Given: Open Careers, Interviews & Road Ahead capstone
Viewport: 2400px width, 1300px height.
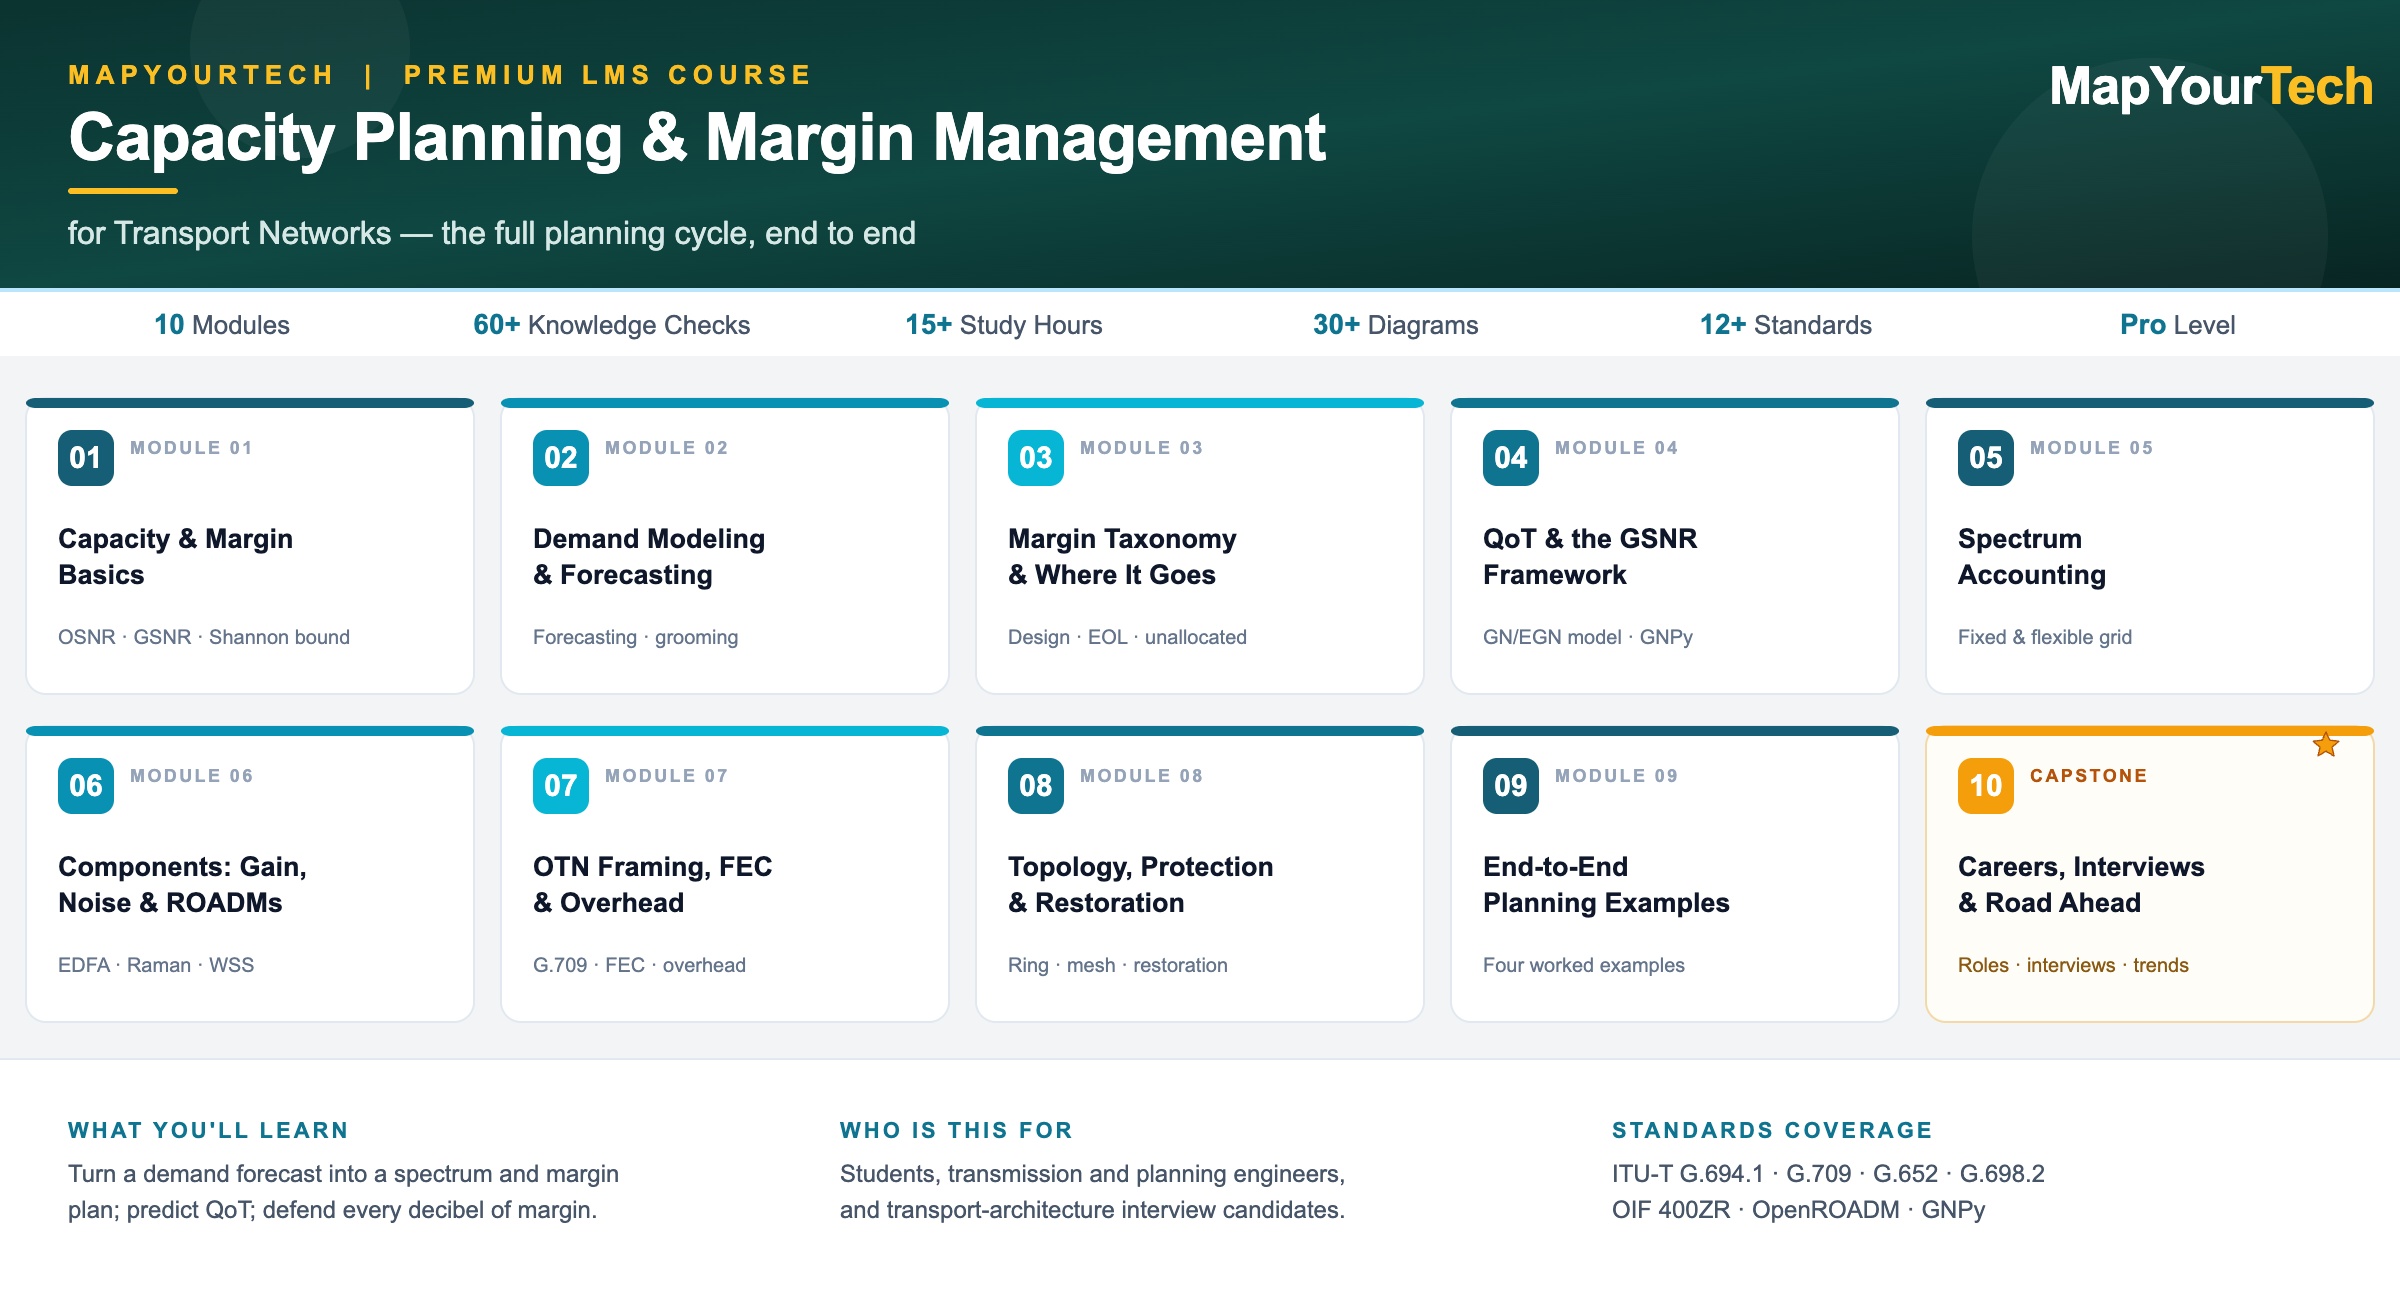Looking at the screenshot, I should click(2150, 874).
